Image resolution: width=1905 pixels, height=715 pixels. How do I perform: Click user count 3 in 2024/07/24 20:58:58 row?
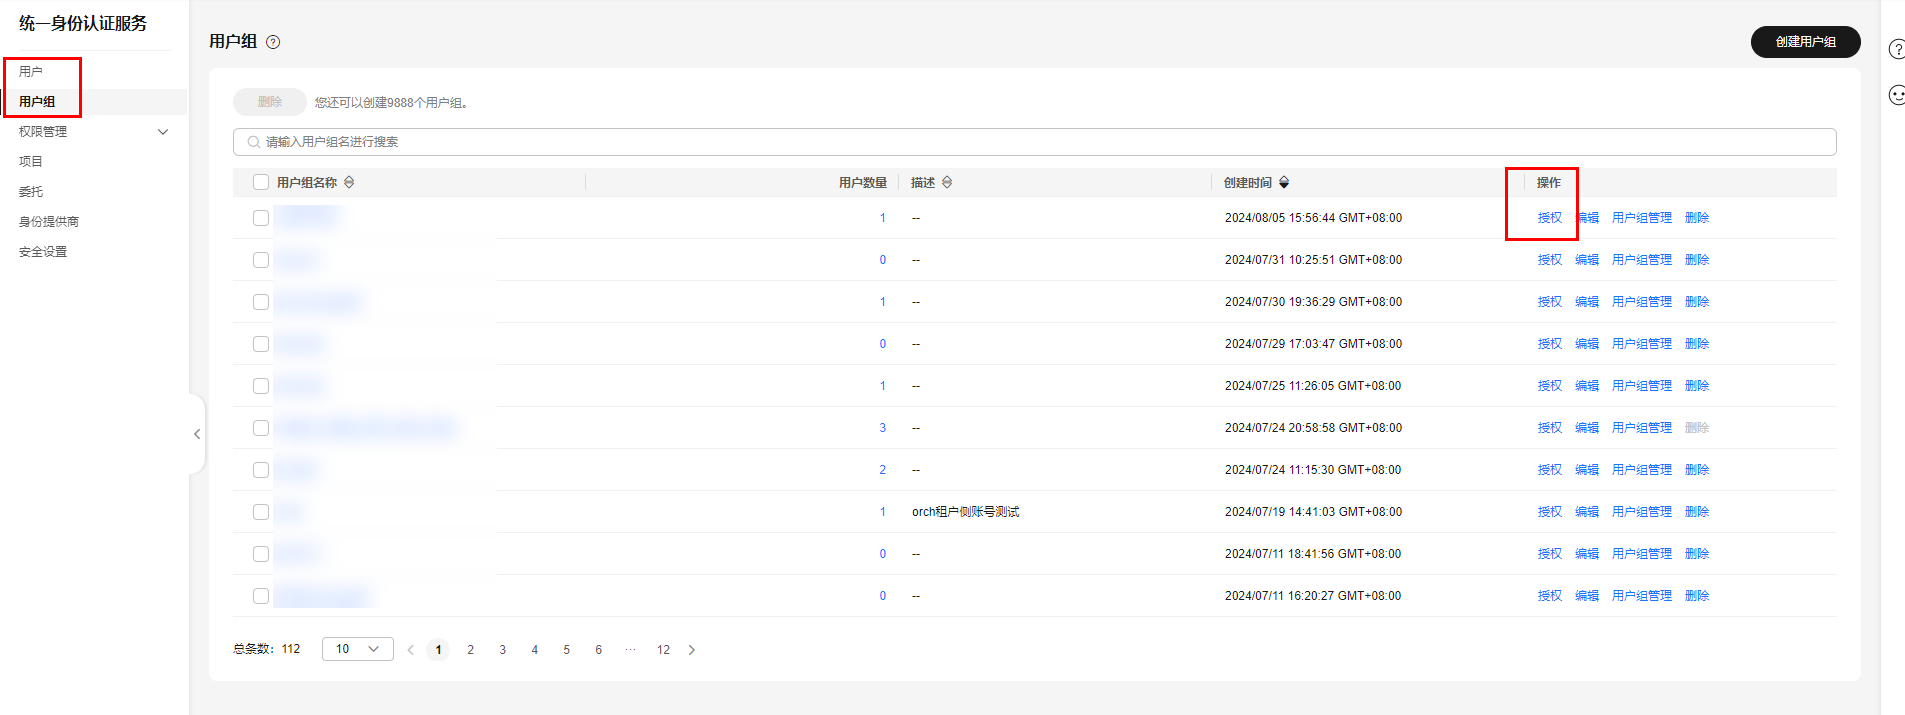point(883,428)
